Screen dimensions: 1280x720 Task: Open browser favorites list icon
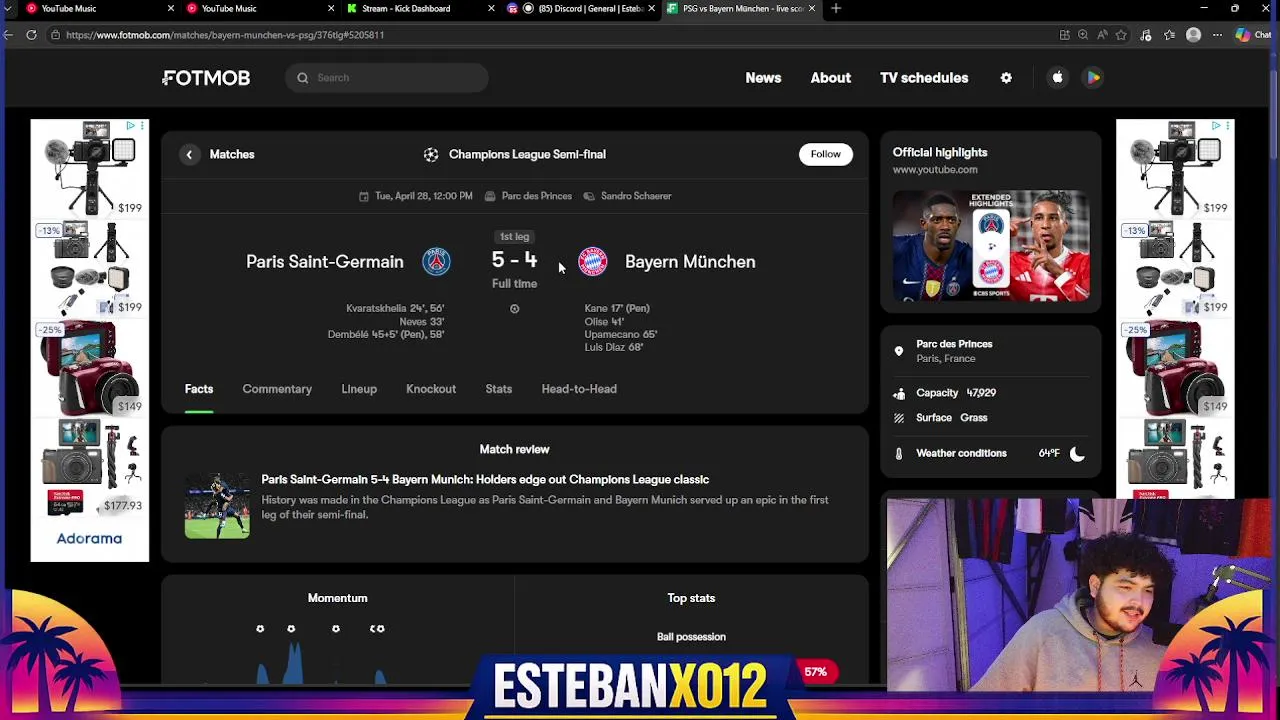(1170, 35)
